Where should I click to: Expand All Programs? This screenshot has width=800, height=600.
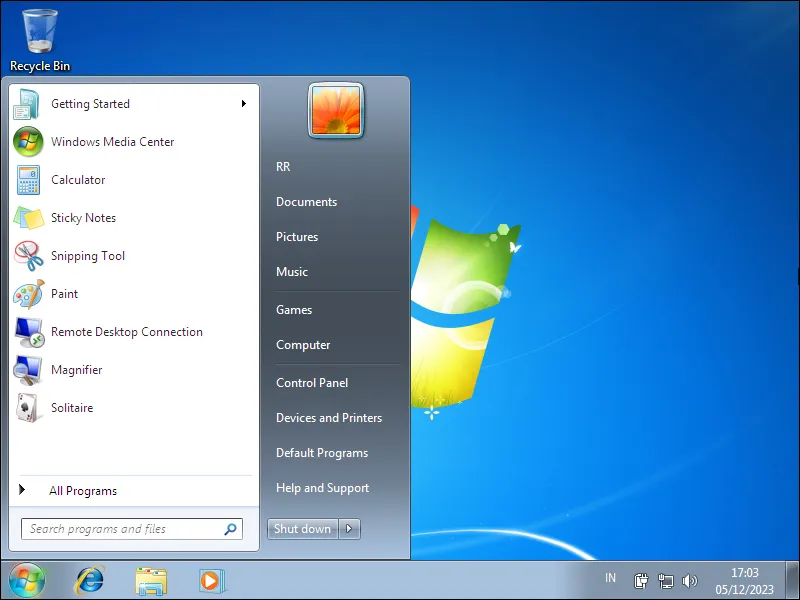click(83, 490)
